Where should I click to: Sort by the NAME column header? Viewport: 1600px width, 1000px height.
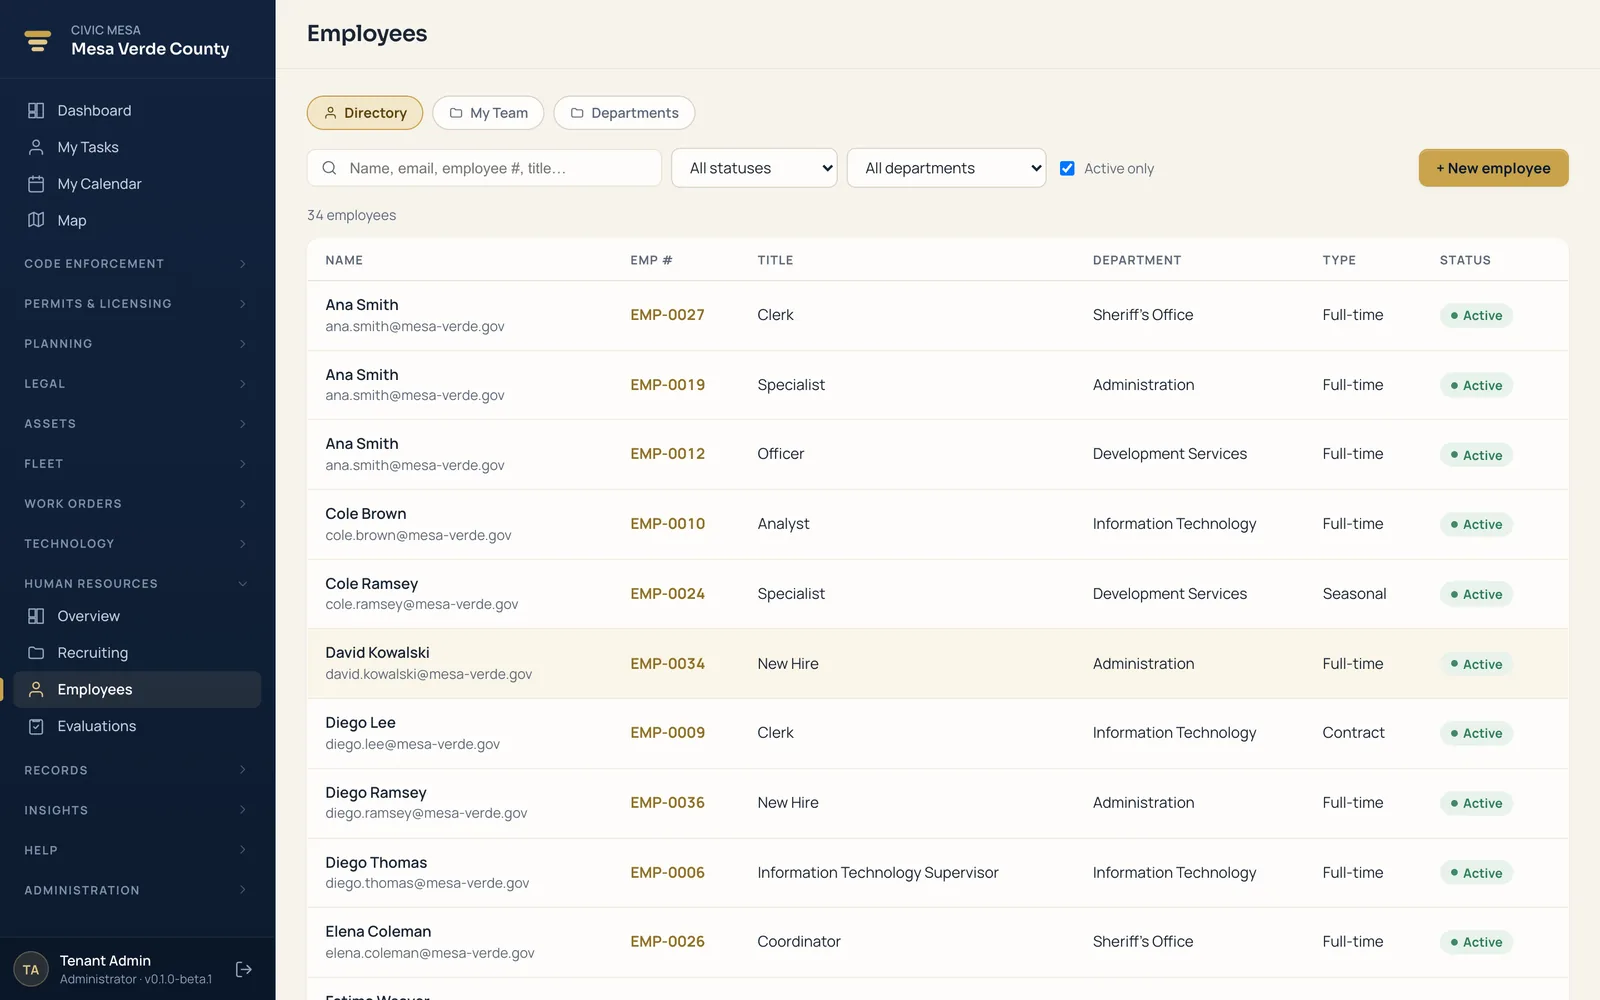[x=344, y=260]
